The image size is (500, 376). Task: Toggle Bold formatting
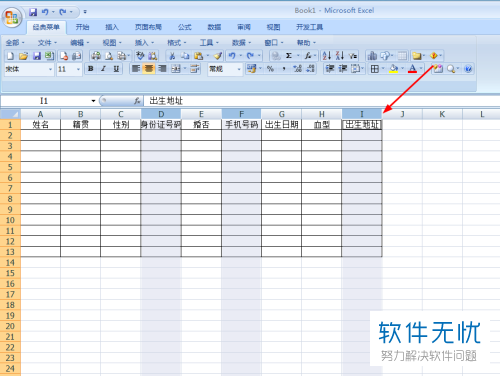tap(90, 69)
